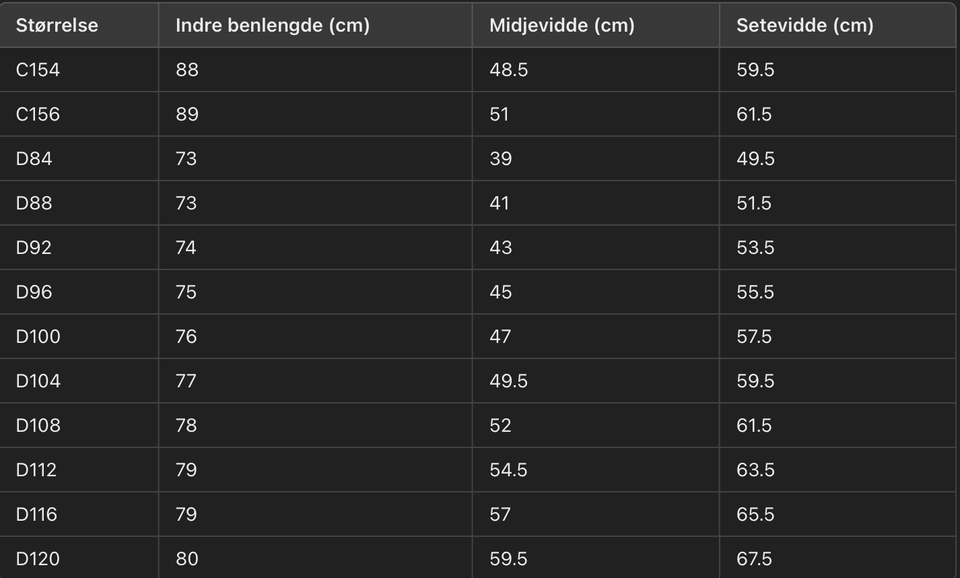This screenshot has width=960, height=578.
Task: Click the D88 row label
Action: tap(34, 203)
